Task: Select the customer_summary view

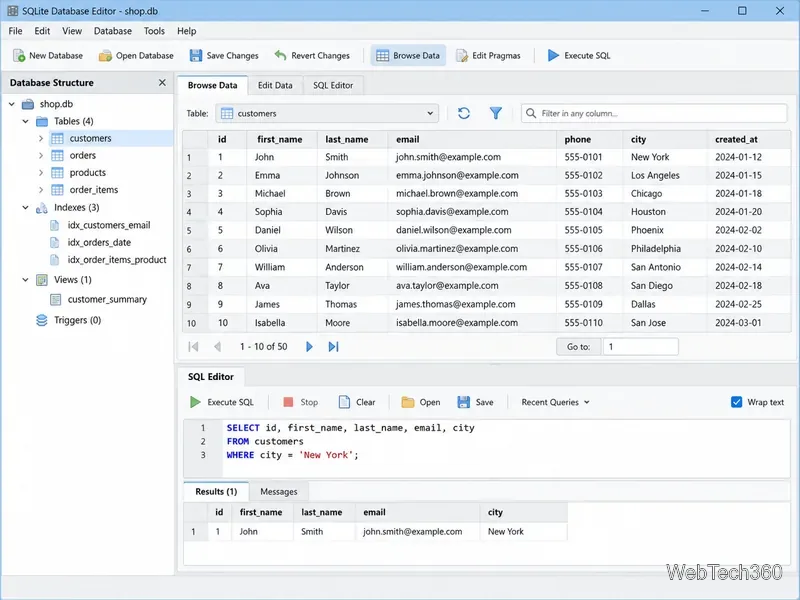Action: coord(107,299)
